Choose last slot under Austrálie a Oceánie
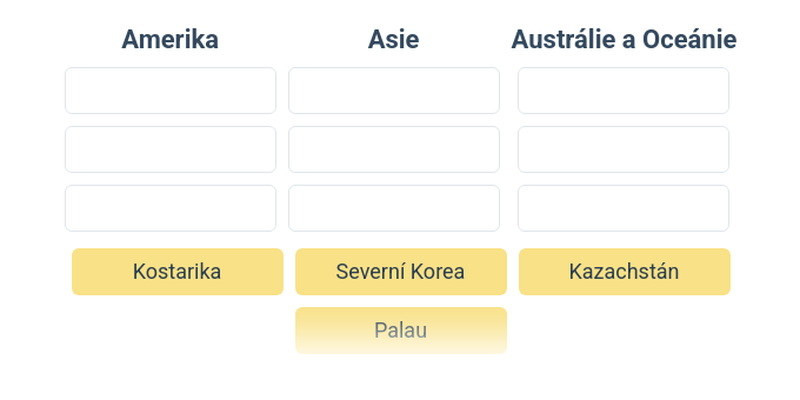 tap(623, 208)
